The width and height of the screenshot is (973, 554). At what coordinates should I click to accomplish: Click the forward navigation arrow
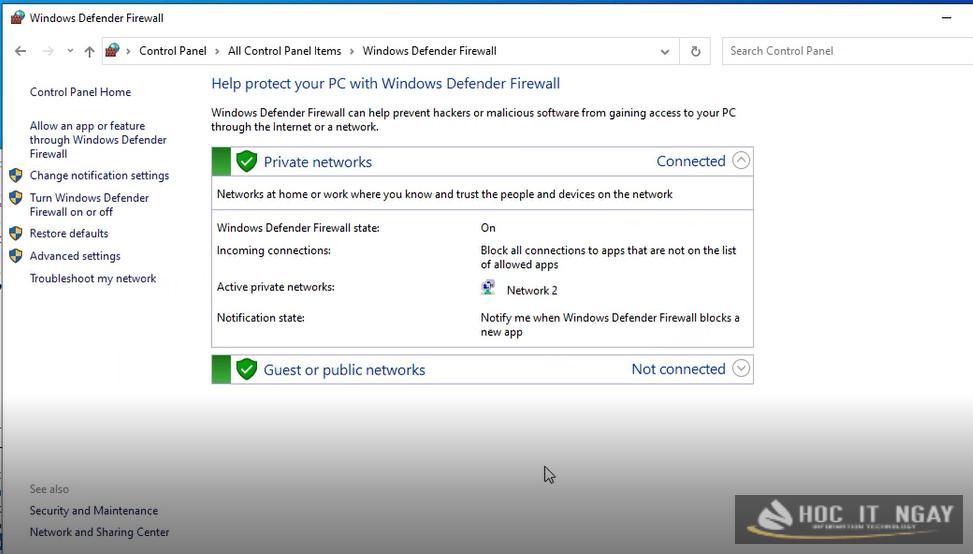[x=48, y=51]
